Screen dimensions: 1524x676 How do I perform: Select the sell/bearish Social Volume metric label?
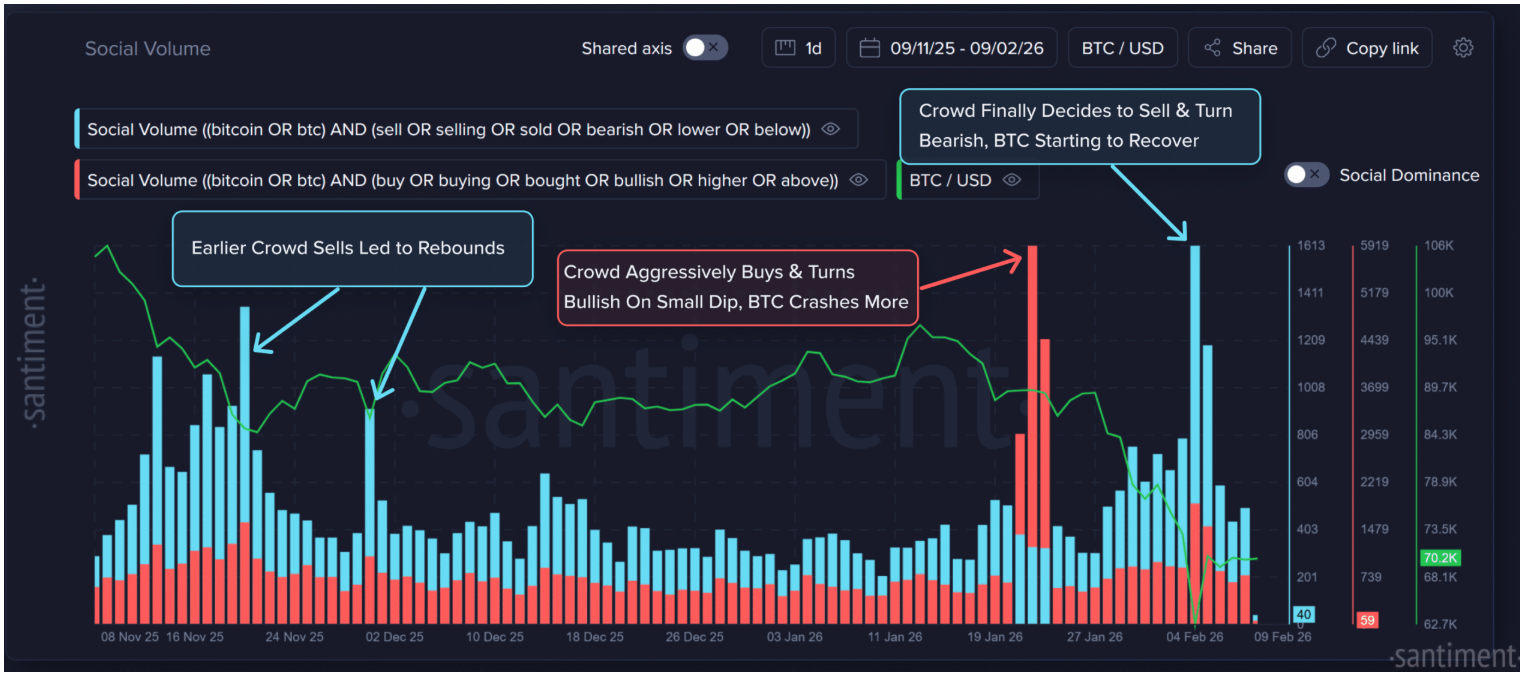click(448, 129)
